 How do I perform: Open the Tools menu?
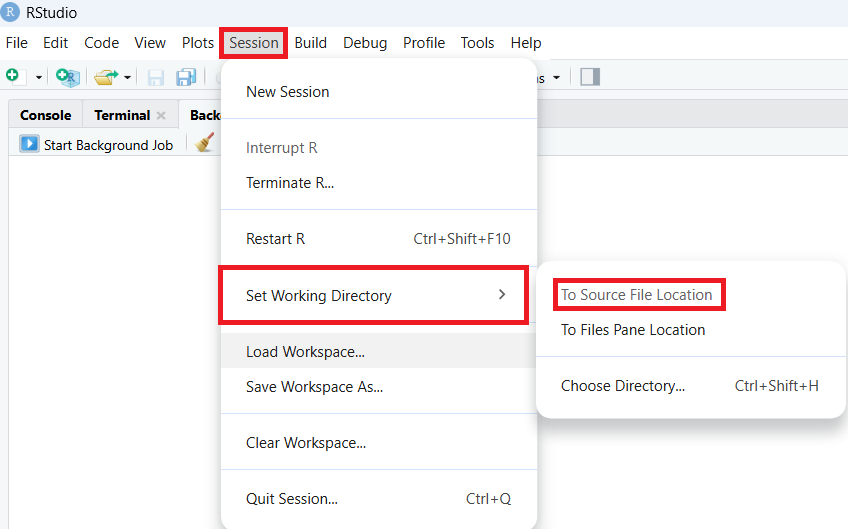click(478, 43)
